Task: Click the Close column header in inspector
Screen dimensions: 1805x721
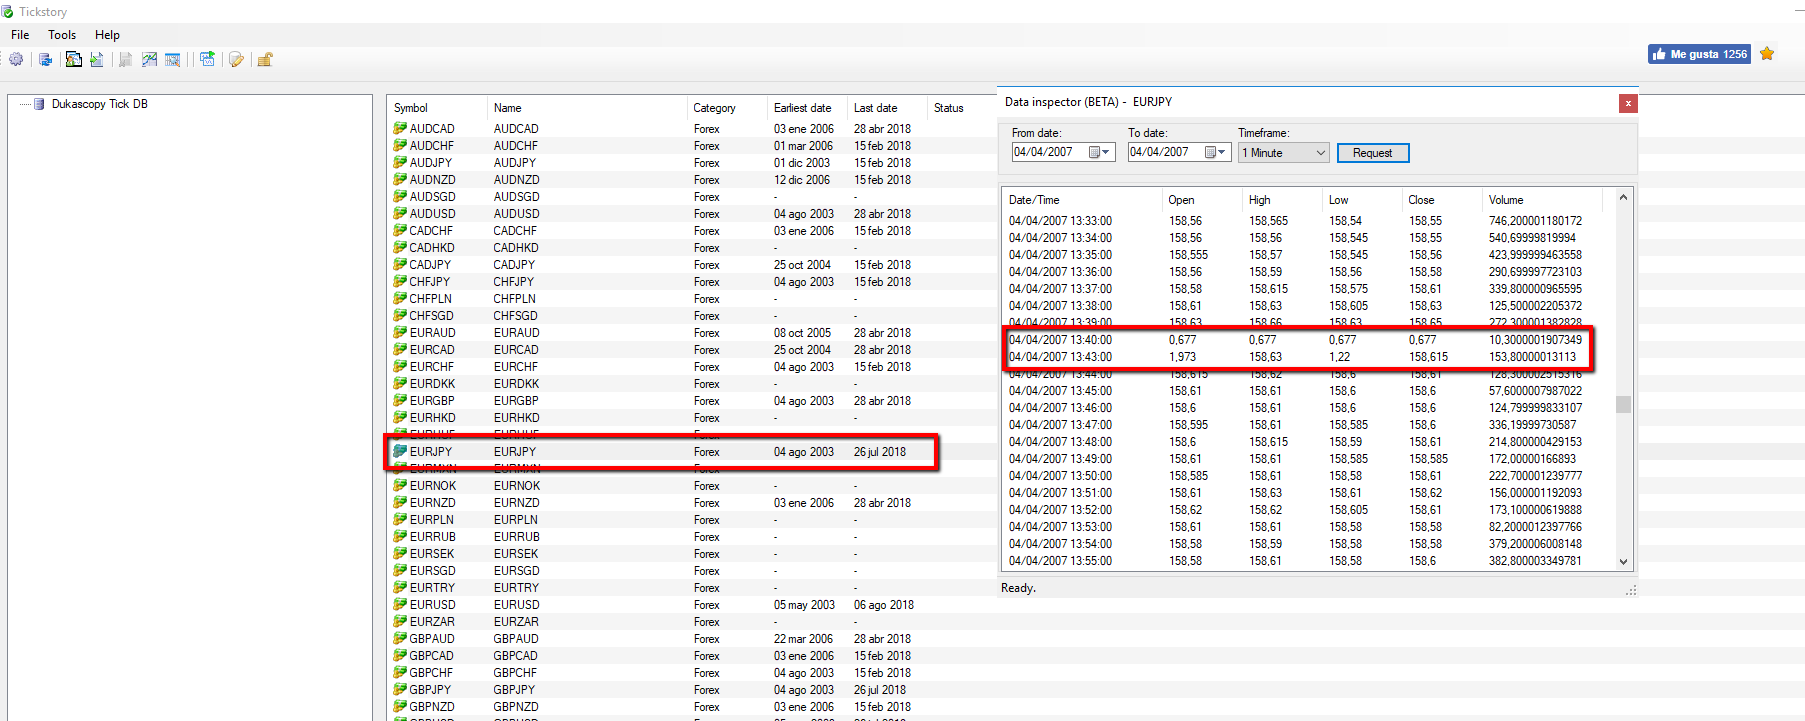Action: [x=1442, y=200]
